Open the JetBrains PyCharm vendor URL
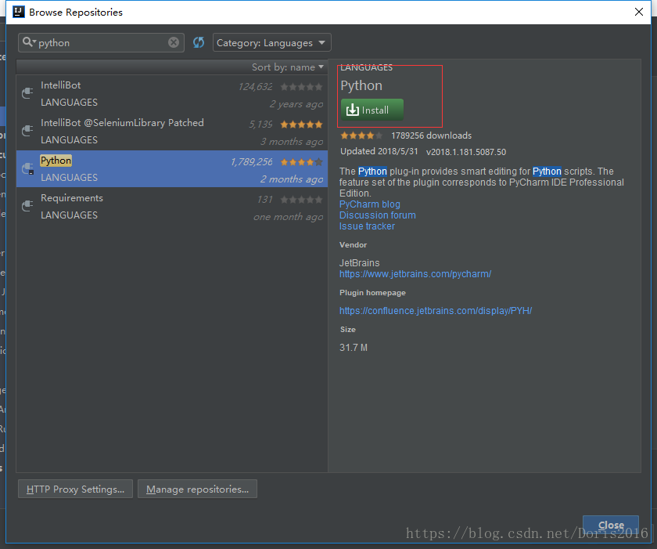The image size is (657, 549). click(x=415, y=274)
